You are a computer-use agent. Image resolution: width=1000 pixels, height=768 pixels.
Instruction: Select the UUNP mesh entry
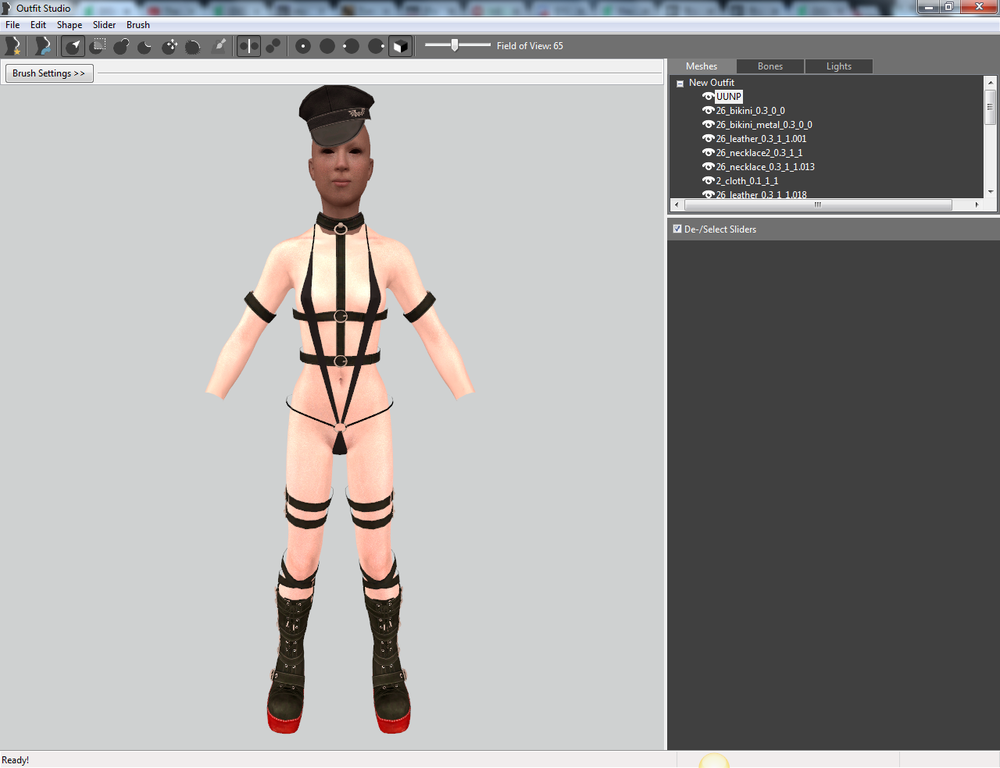click(x=729, y=97)
